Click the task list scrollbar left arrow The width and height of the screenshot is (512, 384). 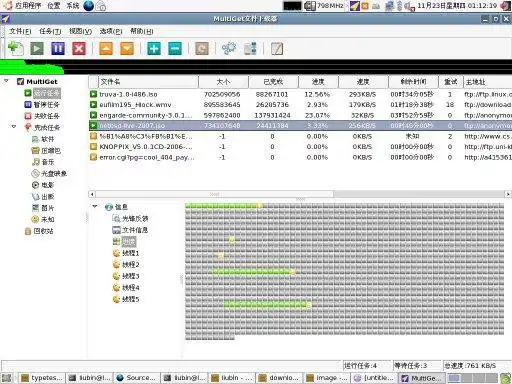click(92, 194)
